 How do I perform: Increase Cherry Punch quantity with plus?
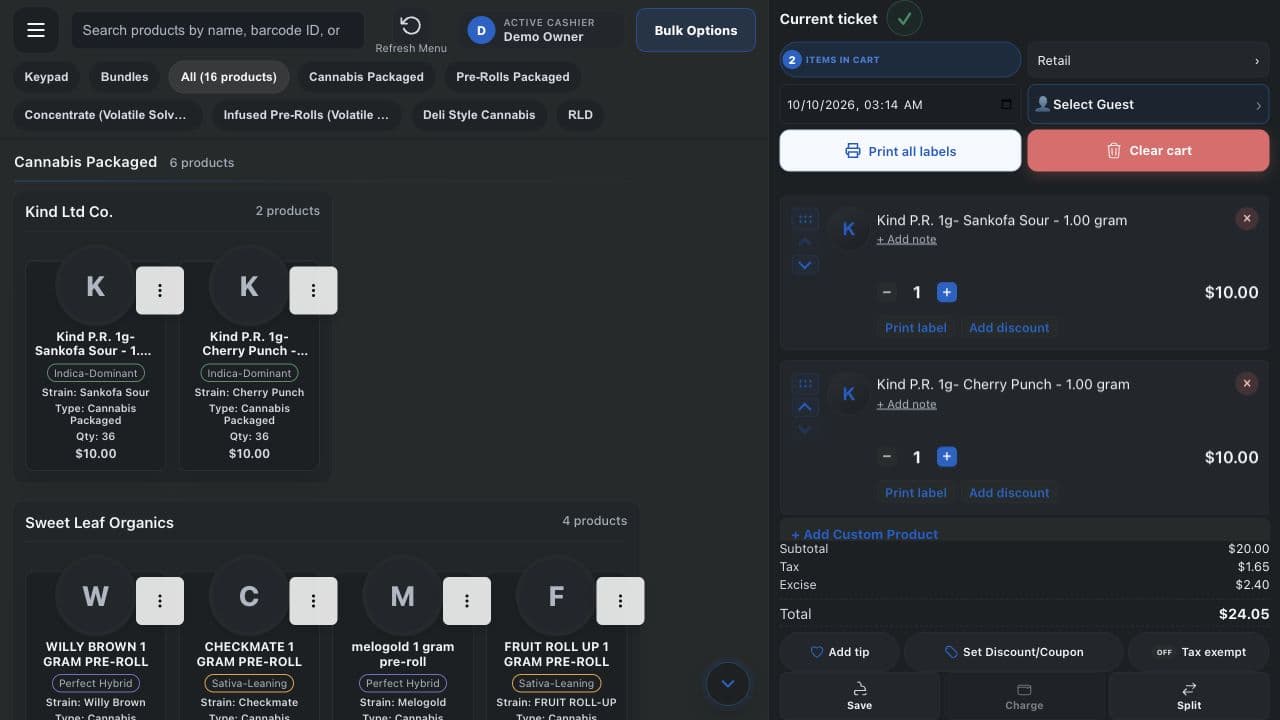coord(947,457)
